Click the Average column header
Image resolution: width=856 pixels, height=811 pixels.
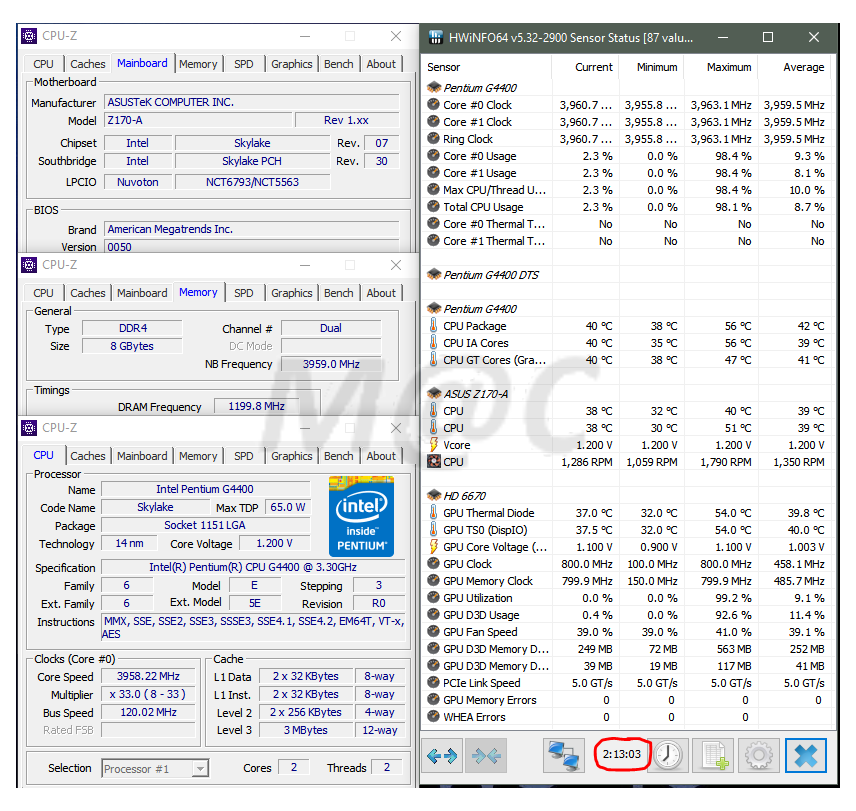tap(795, 67)
